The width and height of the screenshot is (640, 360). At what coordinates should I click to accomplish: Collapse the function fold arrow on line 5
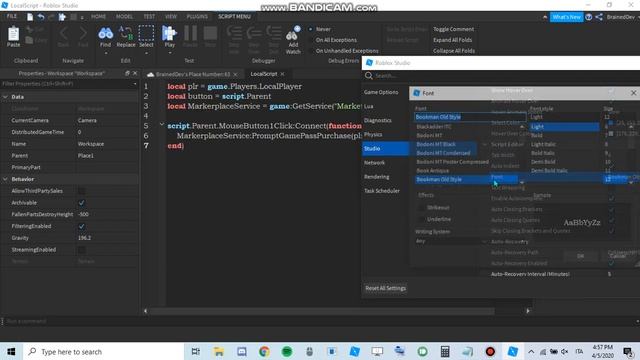pyautogui.click(x=162, y=125)
